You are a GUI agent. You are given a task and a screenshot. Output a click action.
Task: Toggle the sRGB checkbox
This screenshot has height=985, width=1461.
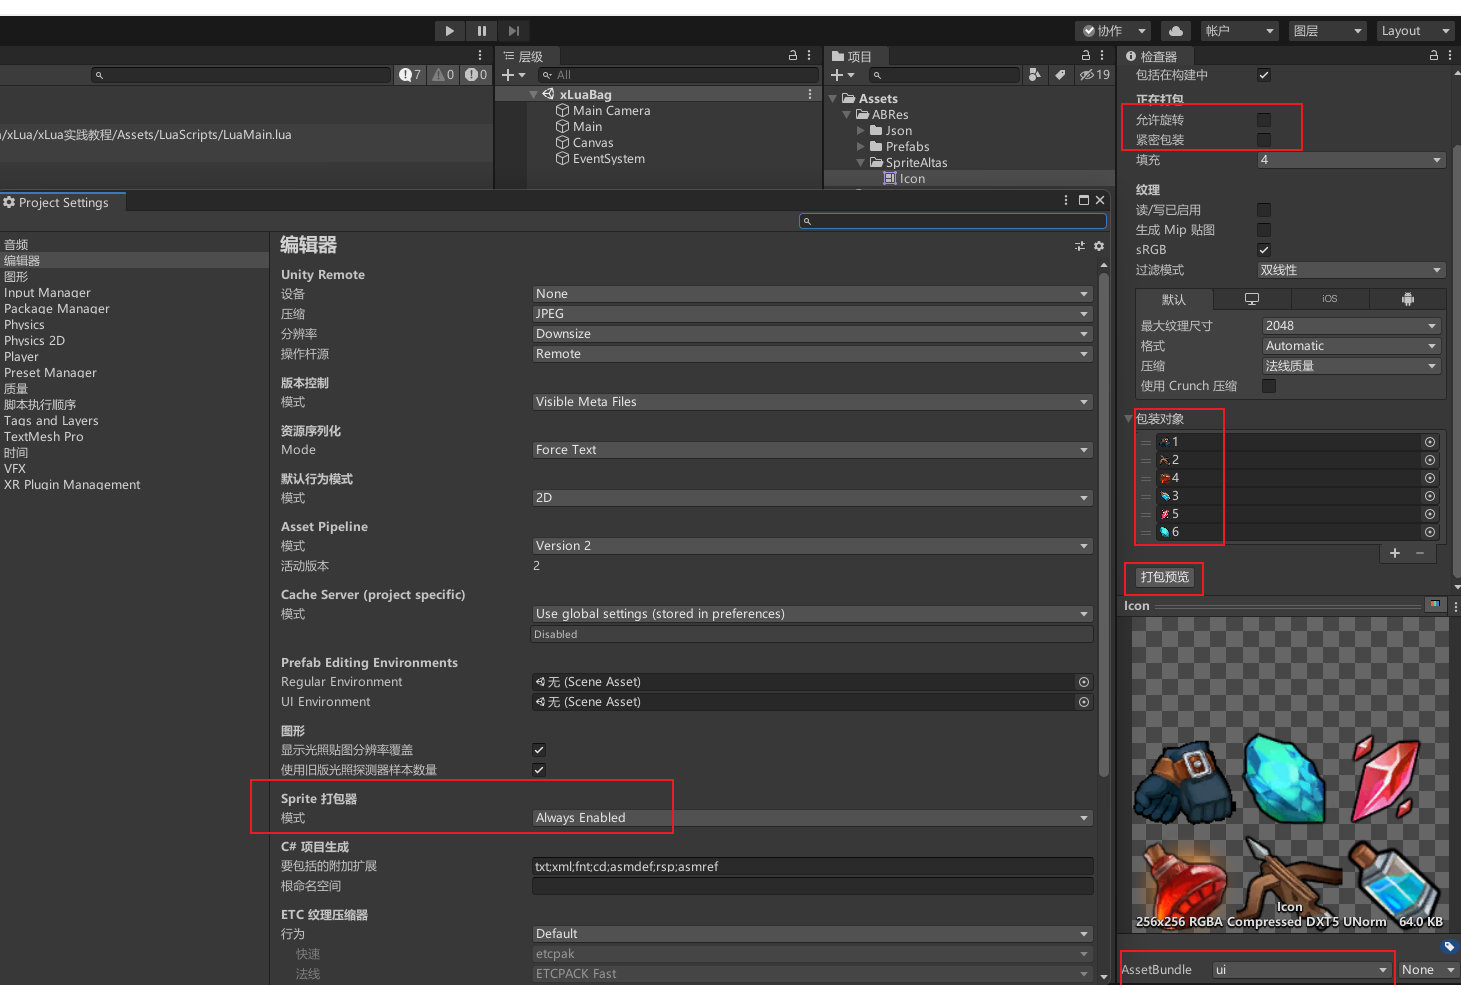point(1264,250)
